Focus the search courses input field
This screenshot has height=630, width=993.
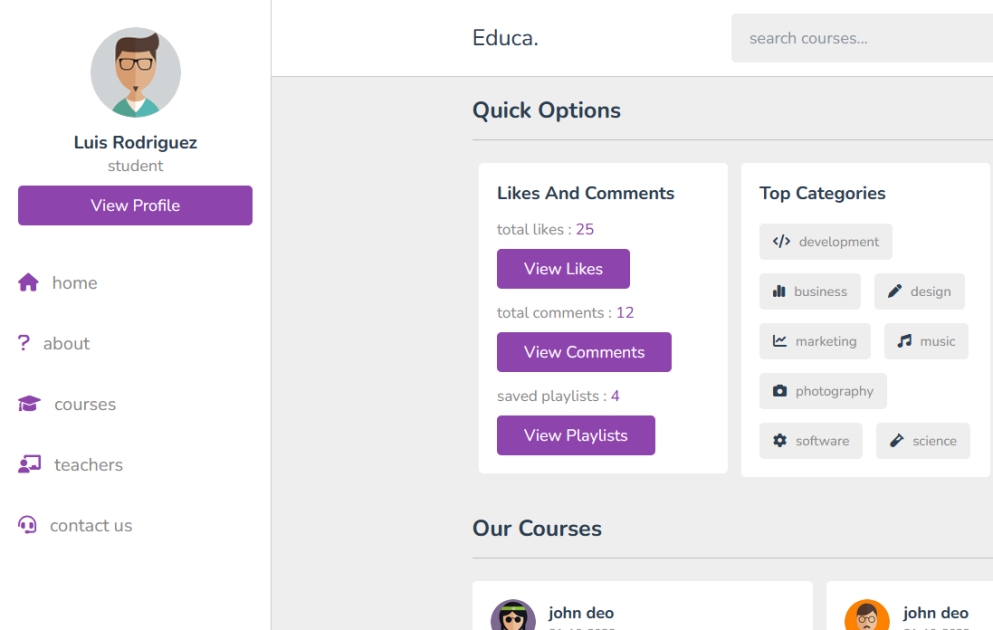[x=862, y=38]
